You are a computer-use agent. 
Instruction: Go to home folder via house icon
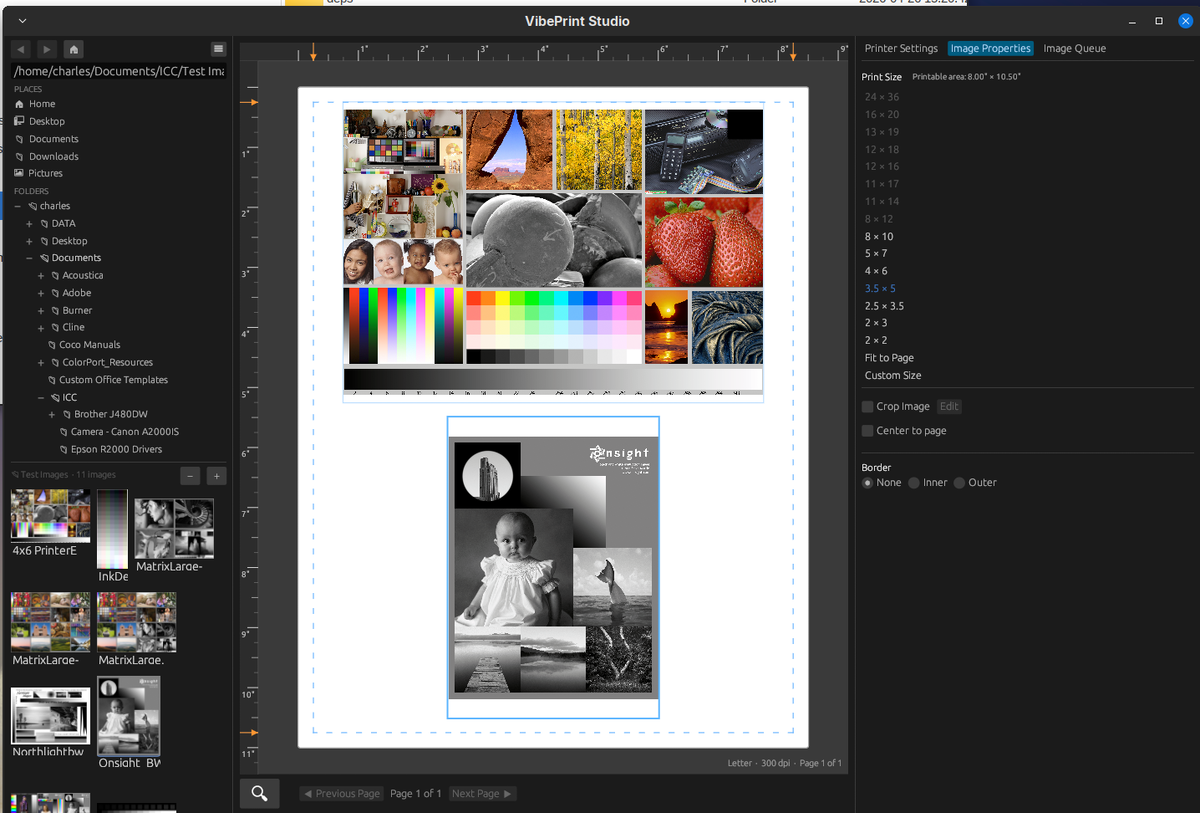pos(73,49)
